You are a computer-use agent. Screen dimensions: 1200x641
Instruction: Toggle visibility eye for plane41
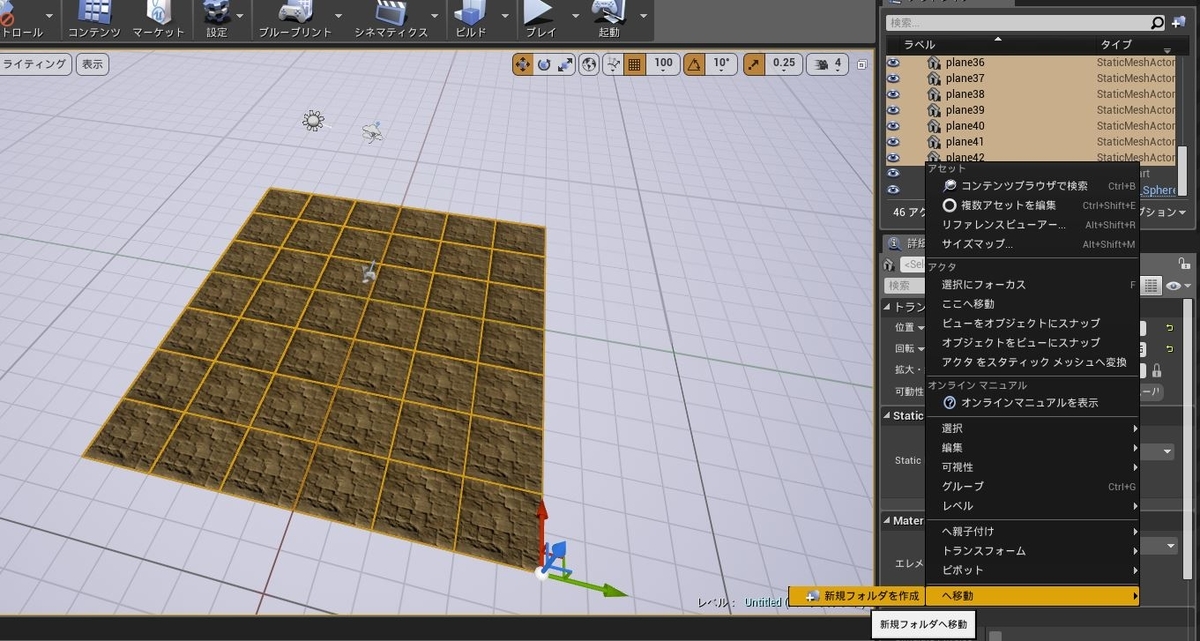click(894, 142)
